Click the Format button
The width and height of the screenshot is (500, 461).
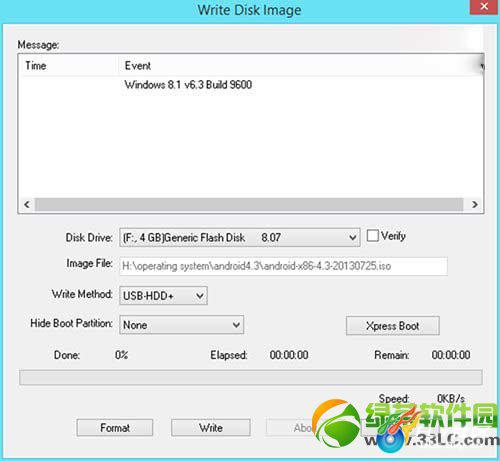(115, 427)
